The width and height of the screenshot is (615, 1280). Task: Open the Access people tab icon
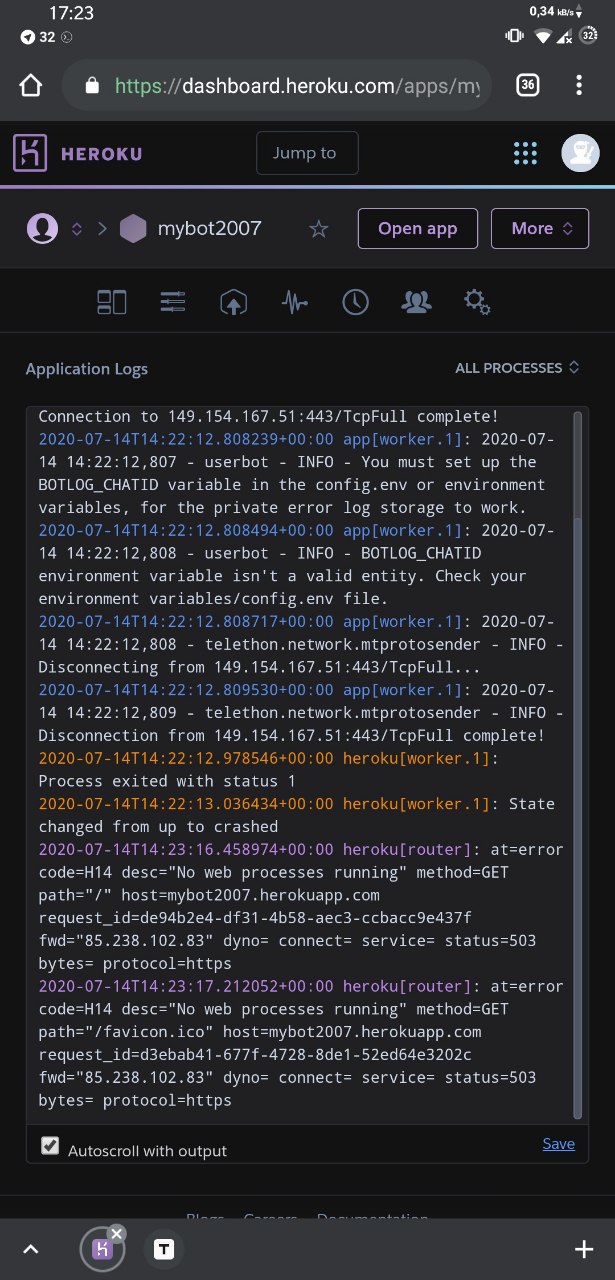pos(416,301)
